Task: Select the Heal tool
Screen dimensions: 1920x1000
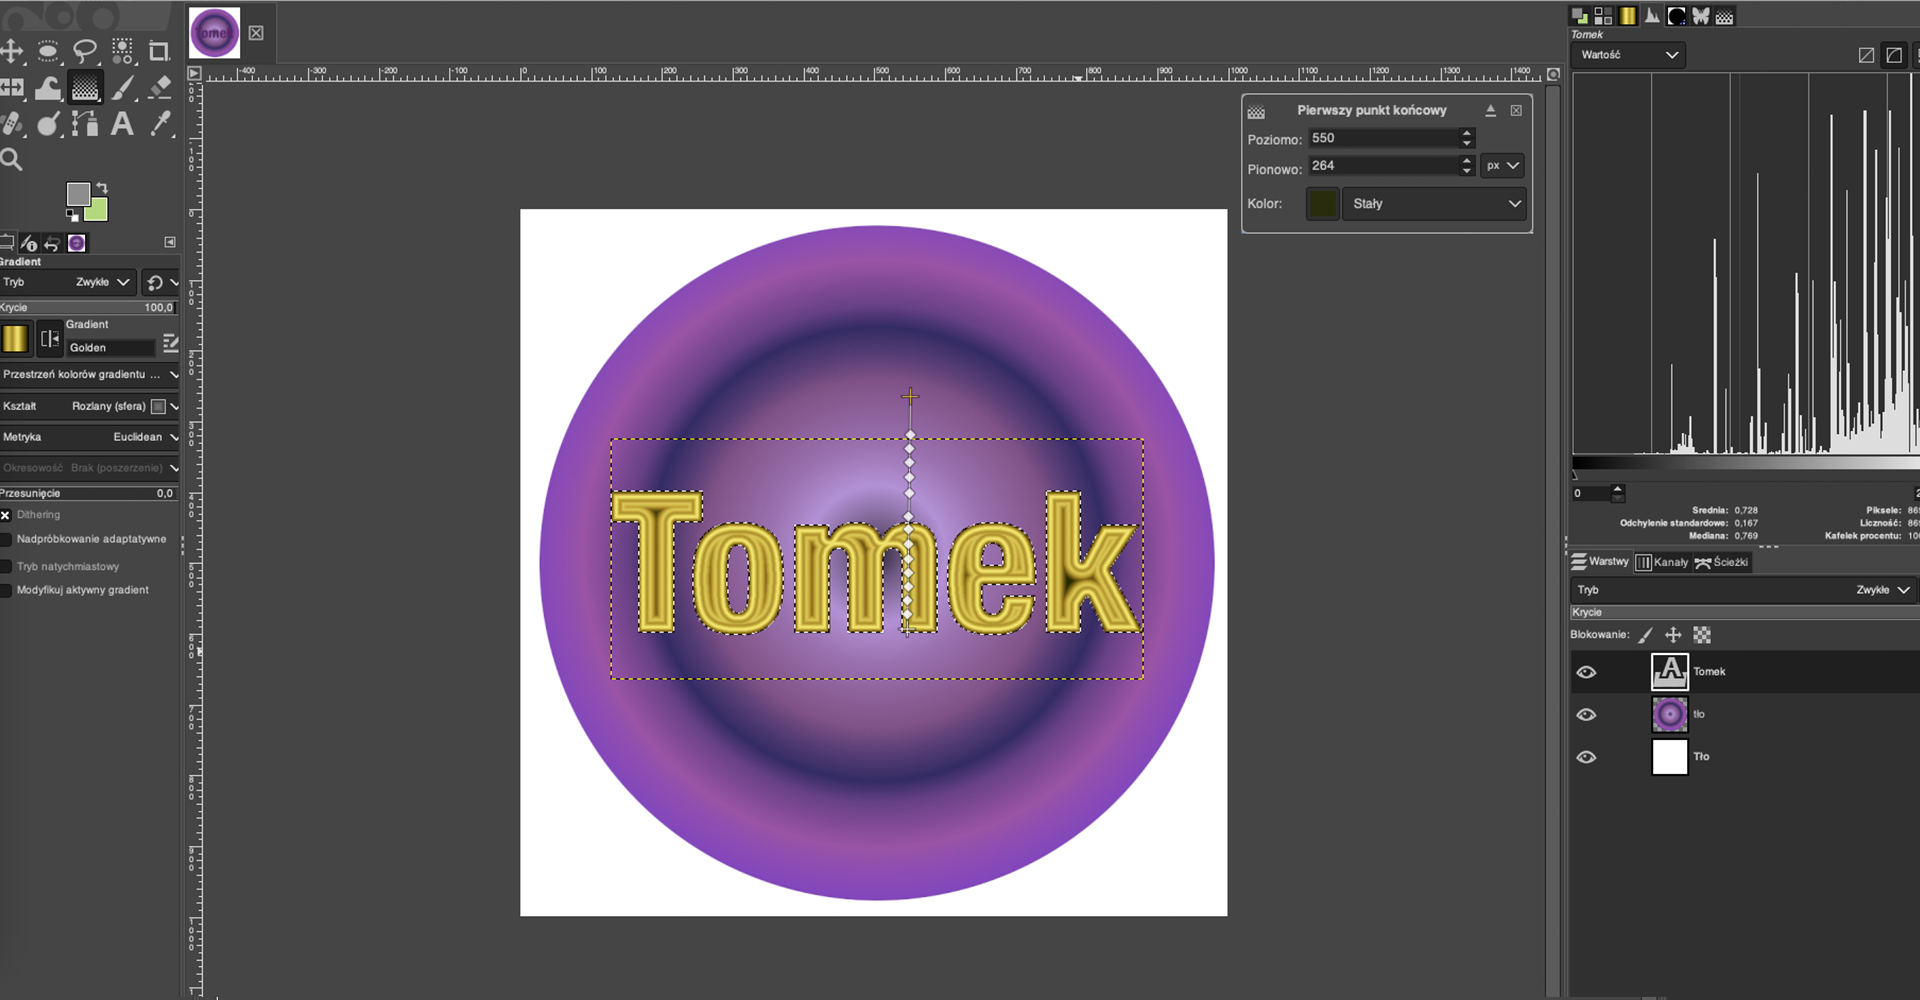Action: 11,124
